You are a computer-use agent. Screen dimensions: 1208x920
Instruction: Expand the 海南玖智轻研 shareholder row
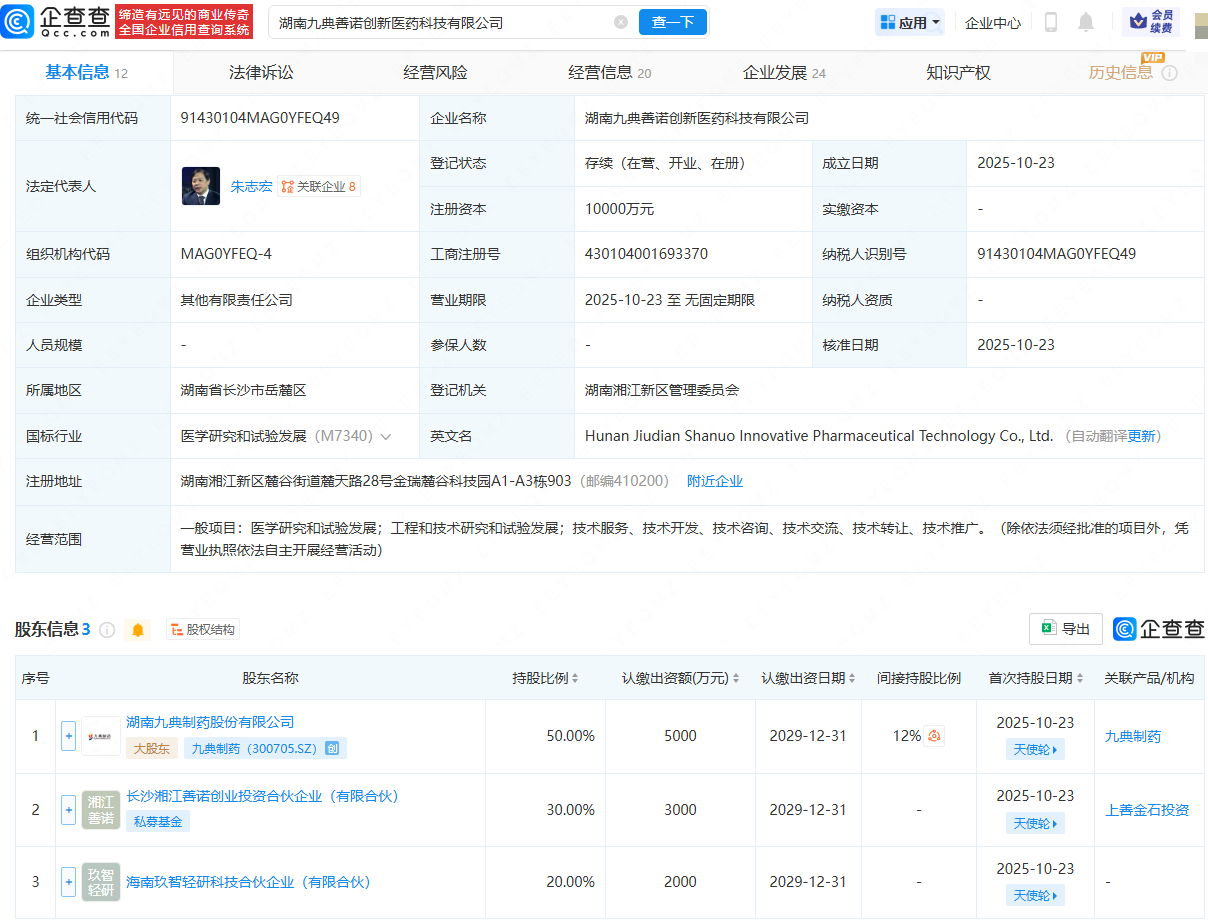[x=68, y=882]
